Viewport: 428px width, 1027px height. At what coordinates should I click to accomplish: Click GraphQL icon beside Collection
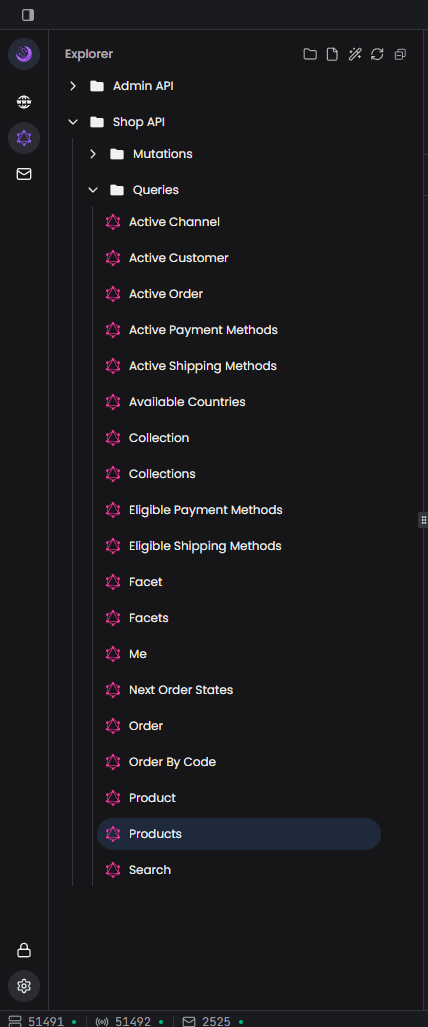point(113,438)
